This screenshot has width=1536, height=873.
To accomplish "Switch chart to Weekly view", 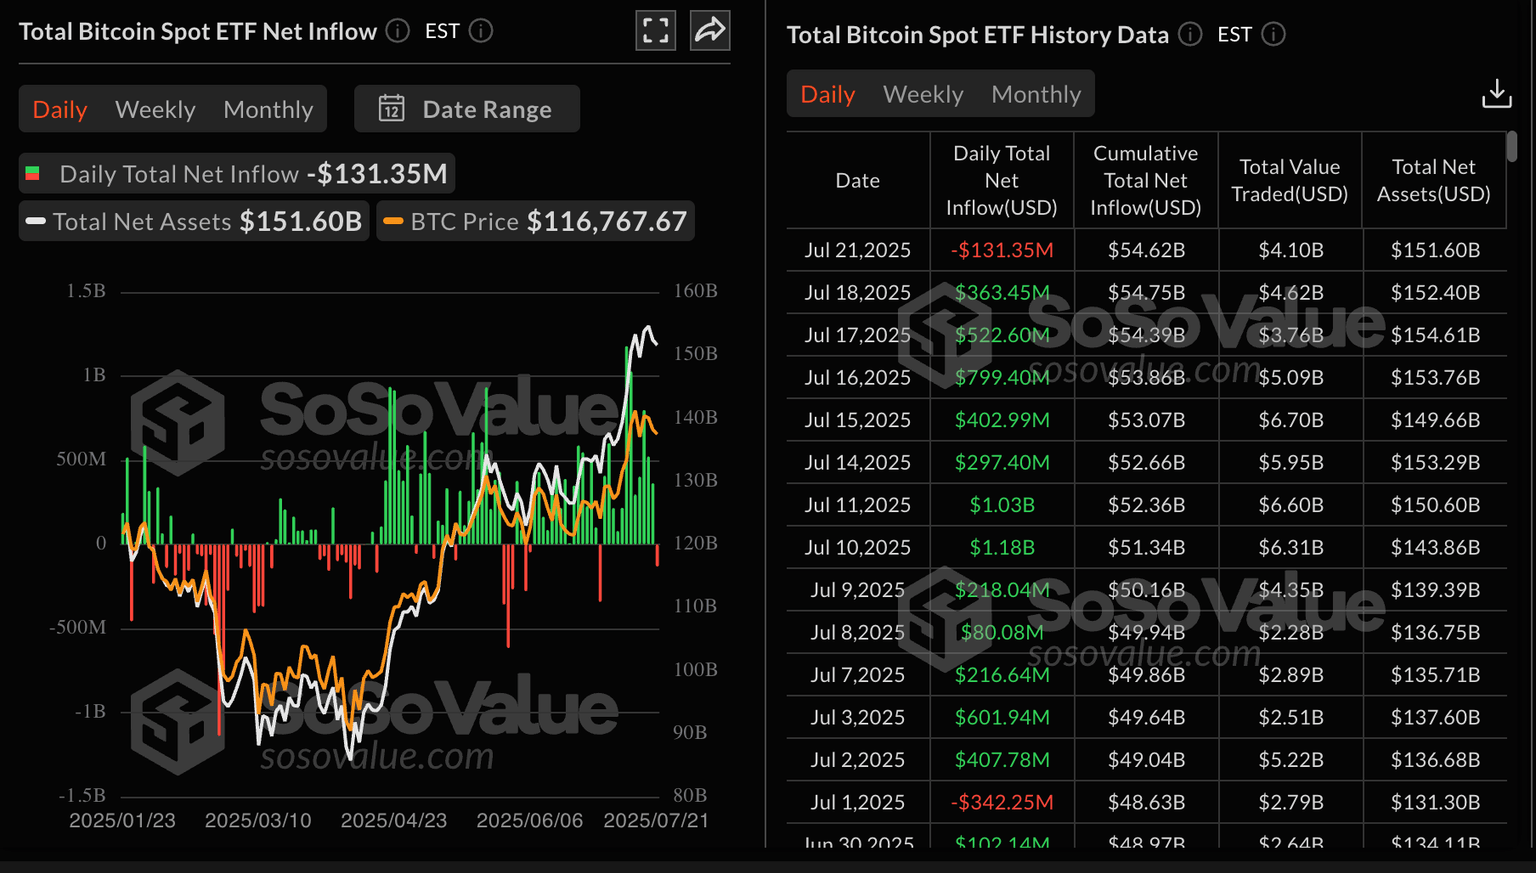I will [155, 109].
